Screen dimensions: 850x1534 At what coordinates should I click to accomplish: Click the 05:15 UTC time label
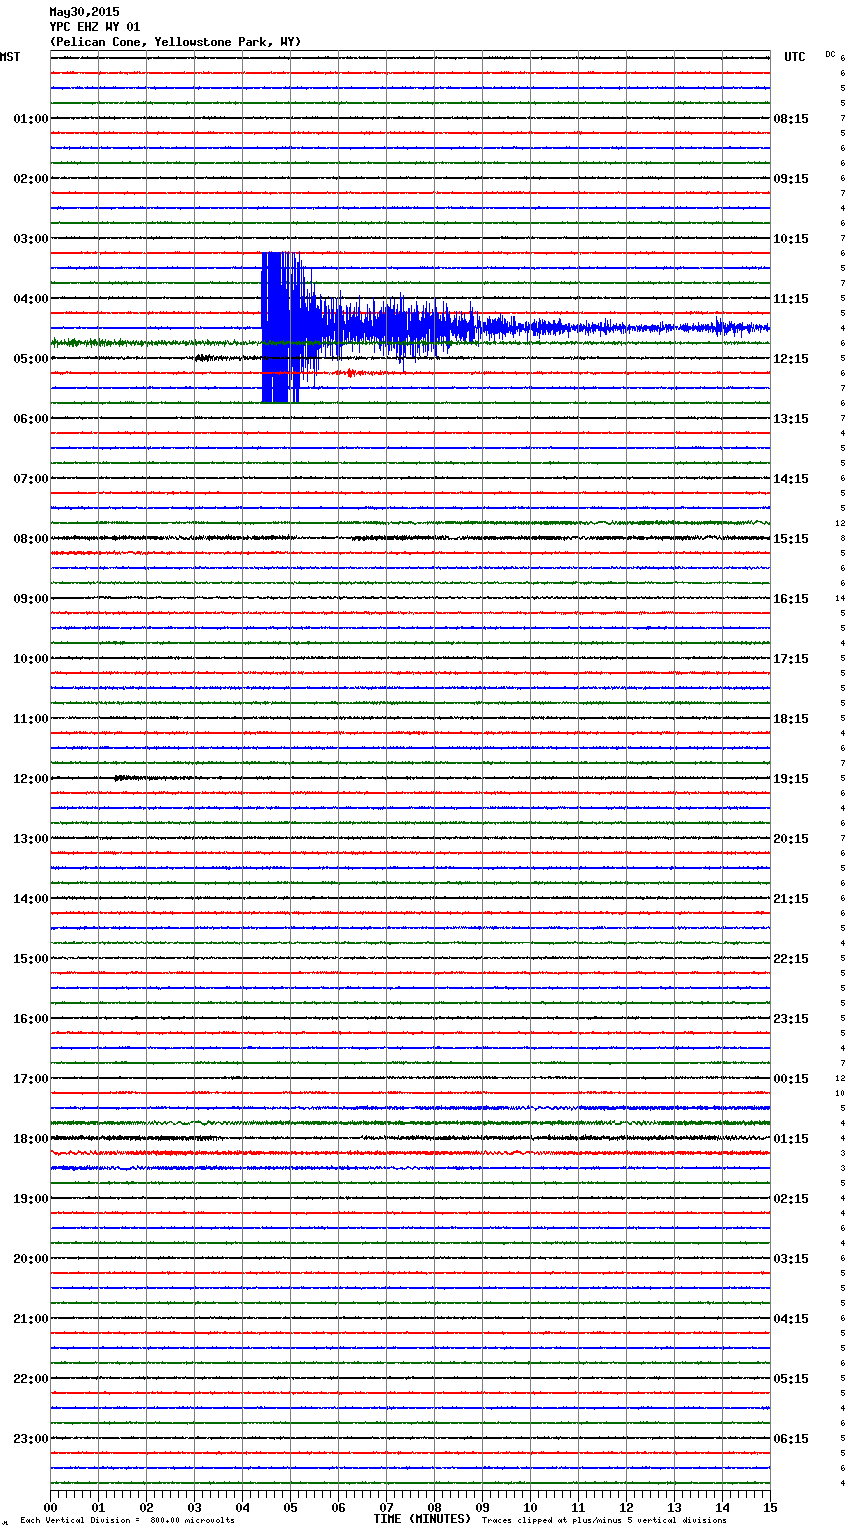click(x=791, y=1379)
